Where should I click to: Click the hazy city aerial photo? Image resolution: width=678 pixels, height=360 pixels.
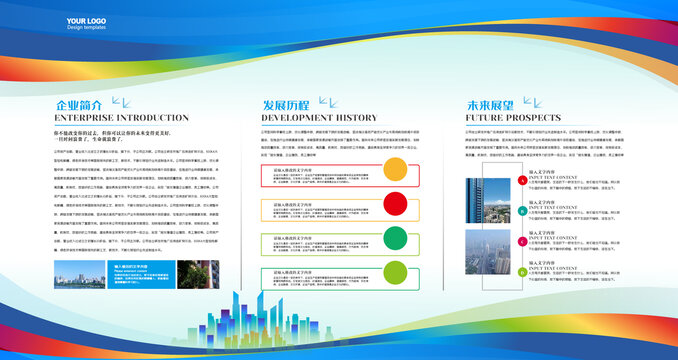point(488,252)
